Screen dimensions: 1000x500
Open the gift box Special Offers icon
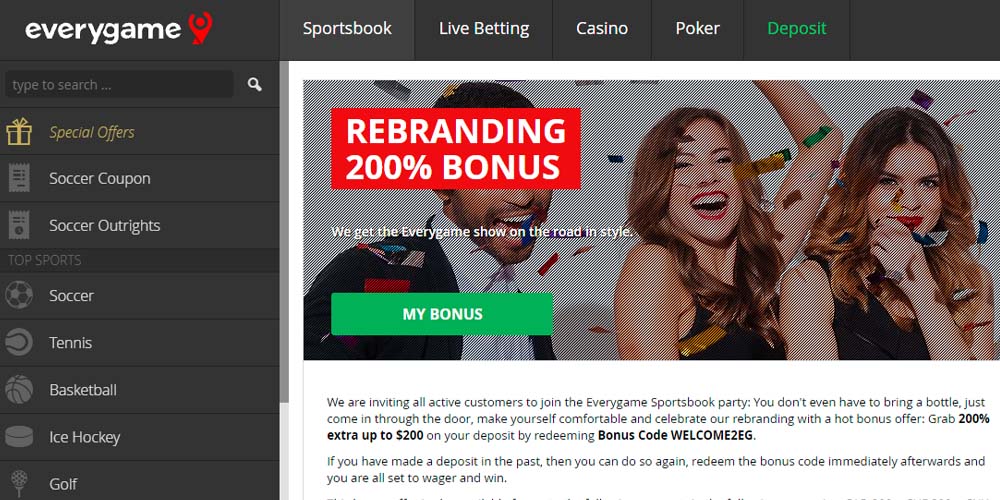click(x=19, y=132)
